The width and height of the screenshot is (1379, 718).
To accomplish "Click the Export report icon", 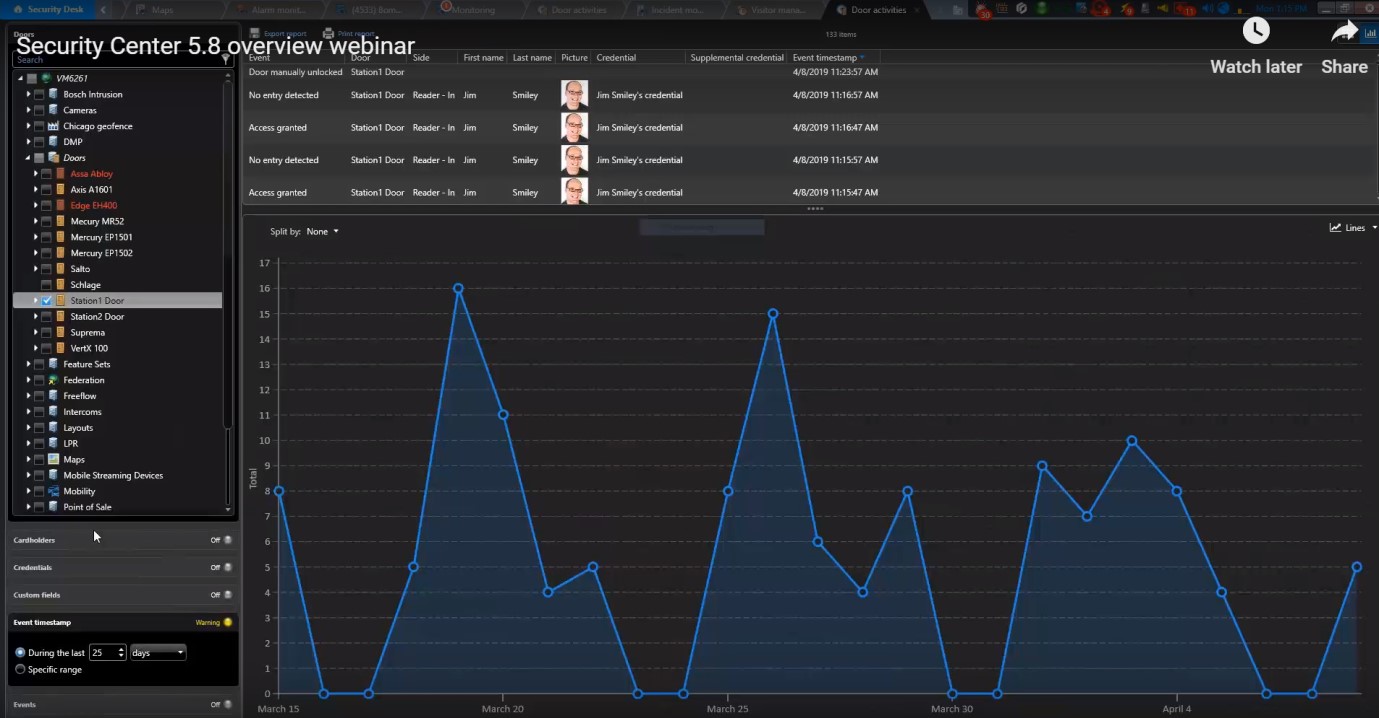I will [x=255, y=33].
